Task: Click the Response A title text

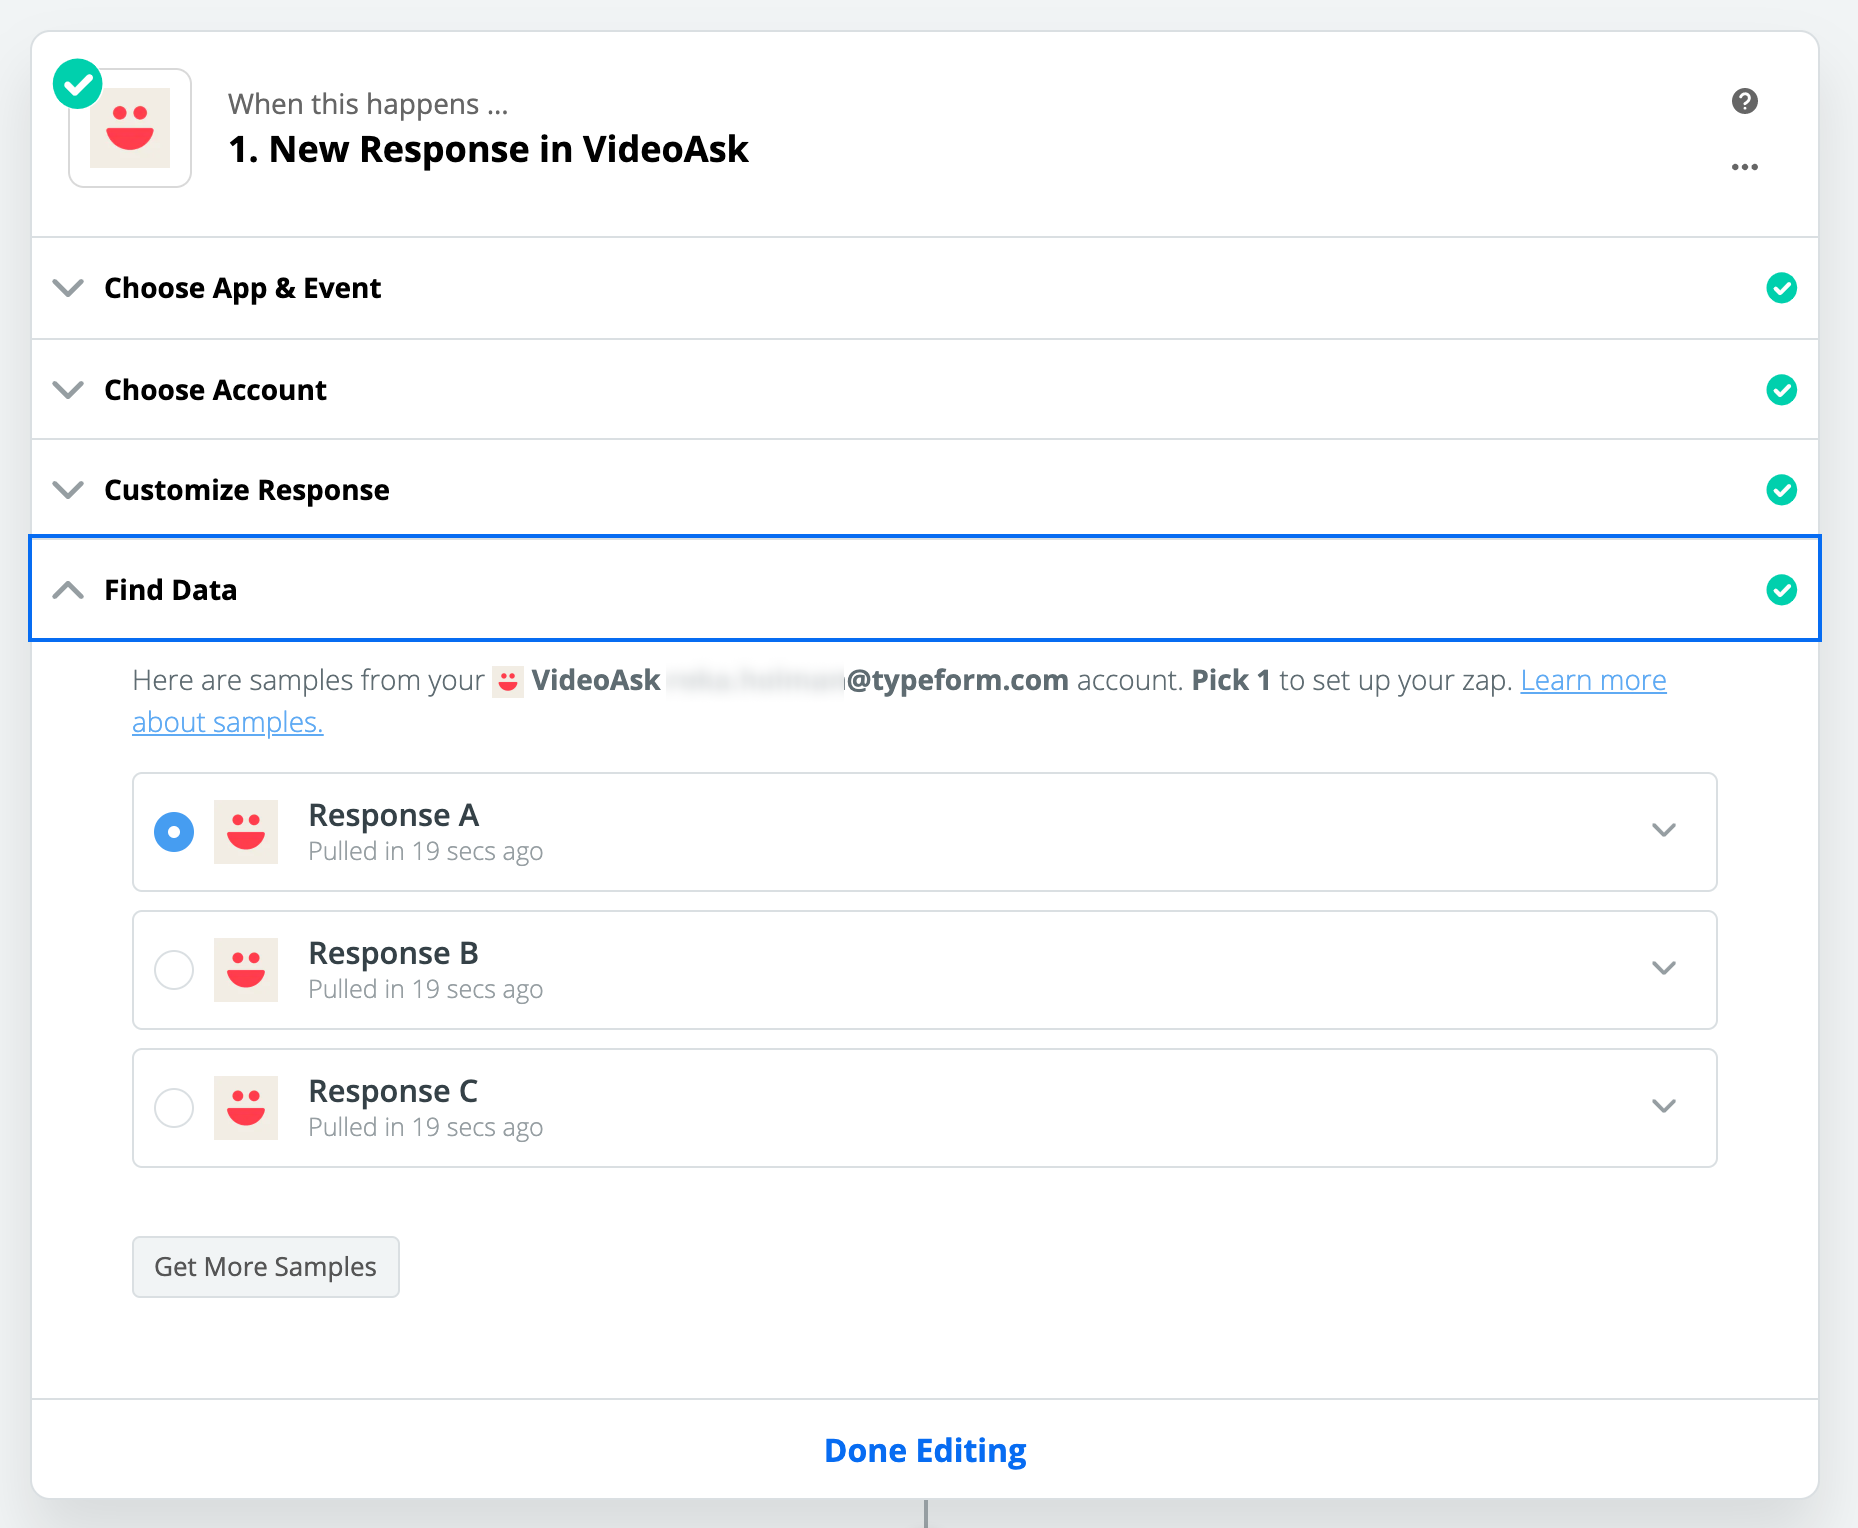Action: pos(394,815)
